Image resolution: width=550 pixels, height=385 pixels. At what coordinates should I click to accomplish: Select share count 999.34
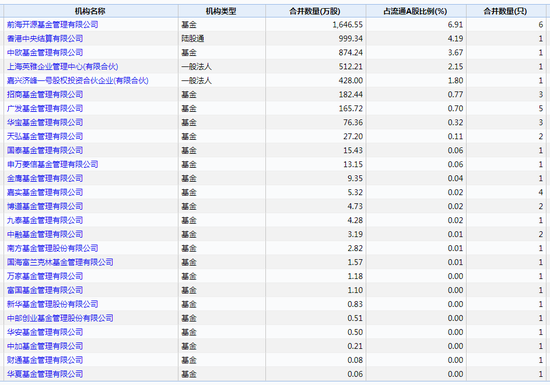click(351, 39)
